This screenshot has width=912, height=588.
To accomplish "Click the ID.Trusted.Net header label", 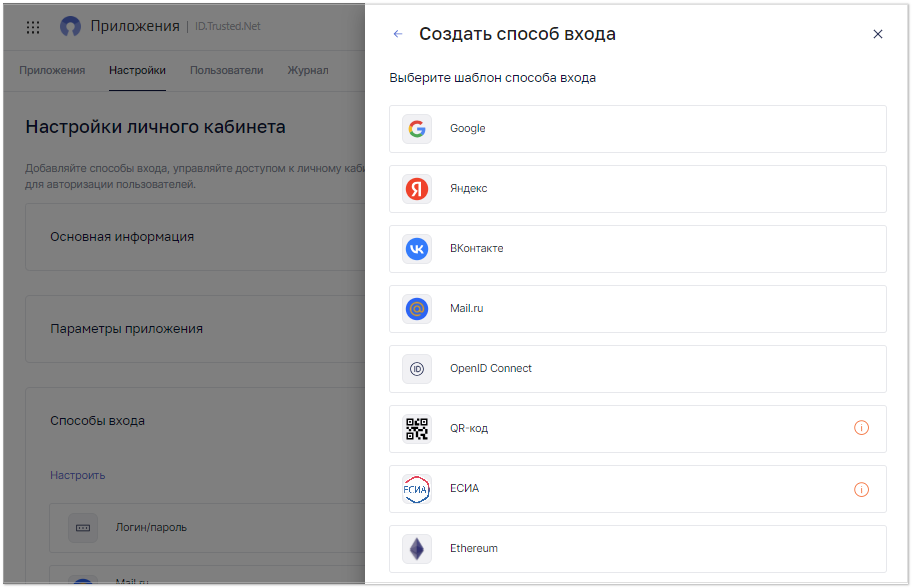I will point(227,26).
